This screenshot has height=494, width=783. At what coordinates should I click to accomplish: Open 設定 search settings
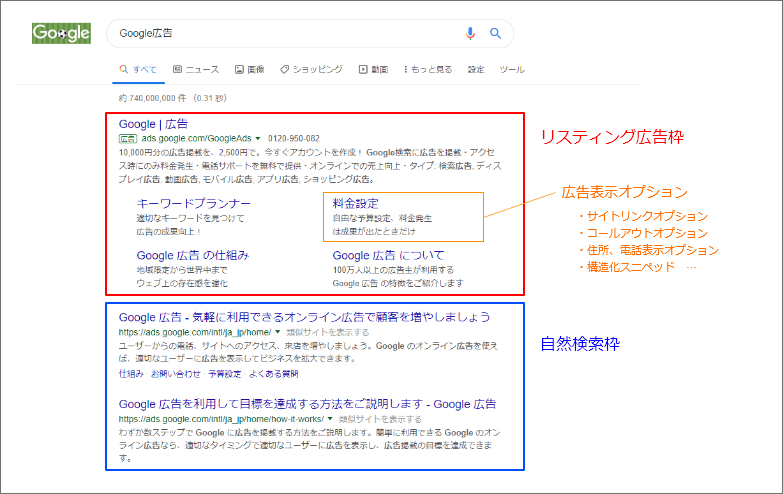[476, 69]
